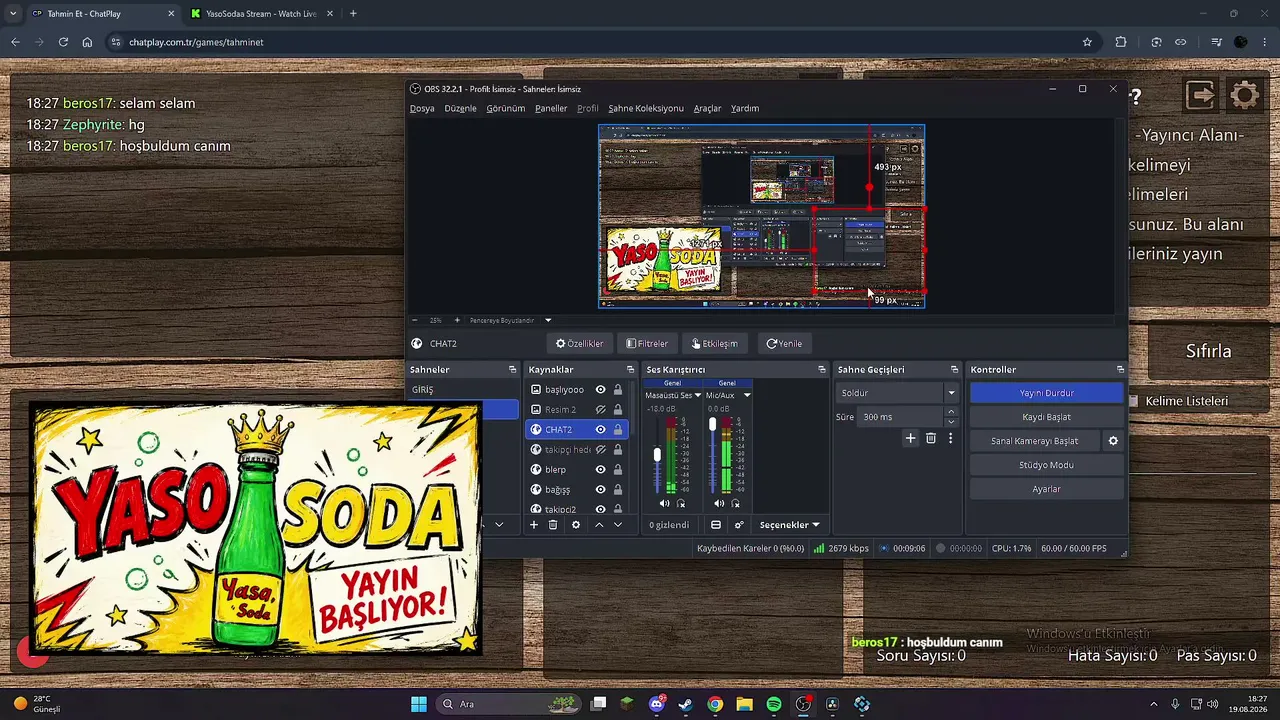Click the ChatPlay settings gear icon
Viewport: 1280px width, 720px height.
(x=1244, y=95)
